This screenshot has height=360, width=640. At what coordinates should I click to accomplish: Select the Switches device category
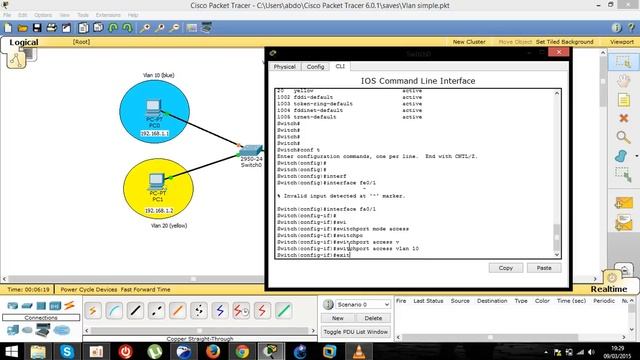pyautogui.click(x=27, y=306)
